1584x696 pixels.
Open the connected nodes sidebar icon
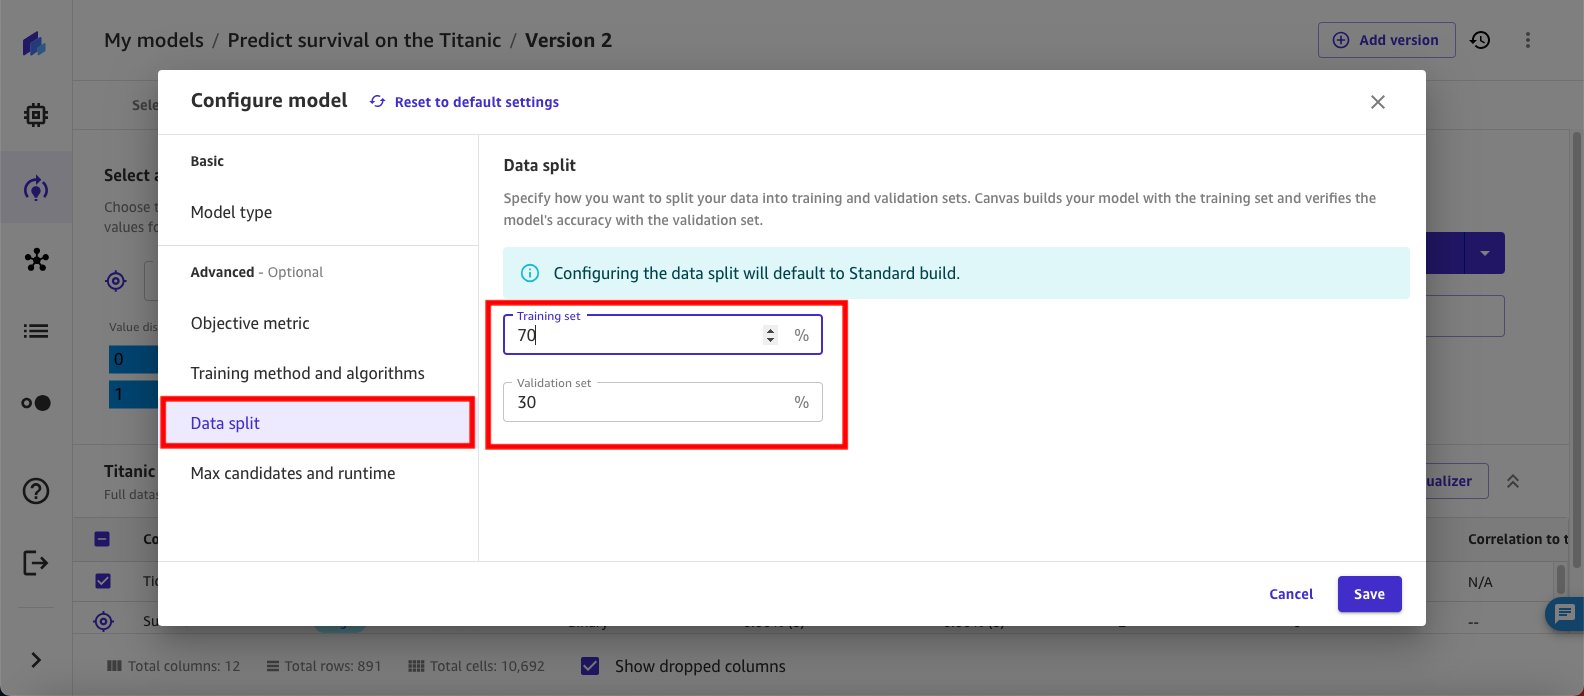(x=36, y=260)
